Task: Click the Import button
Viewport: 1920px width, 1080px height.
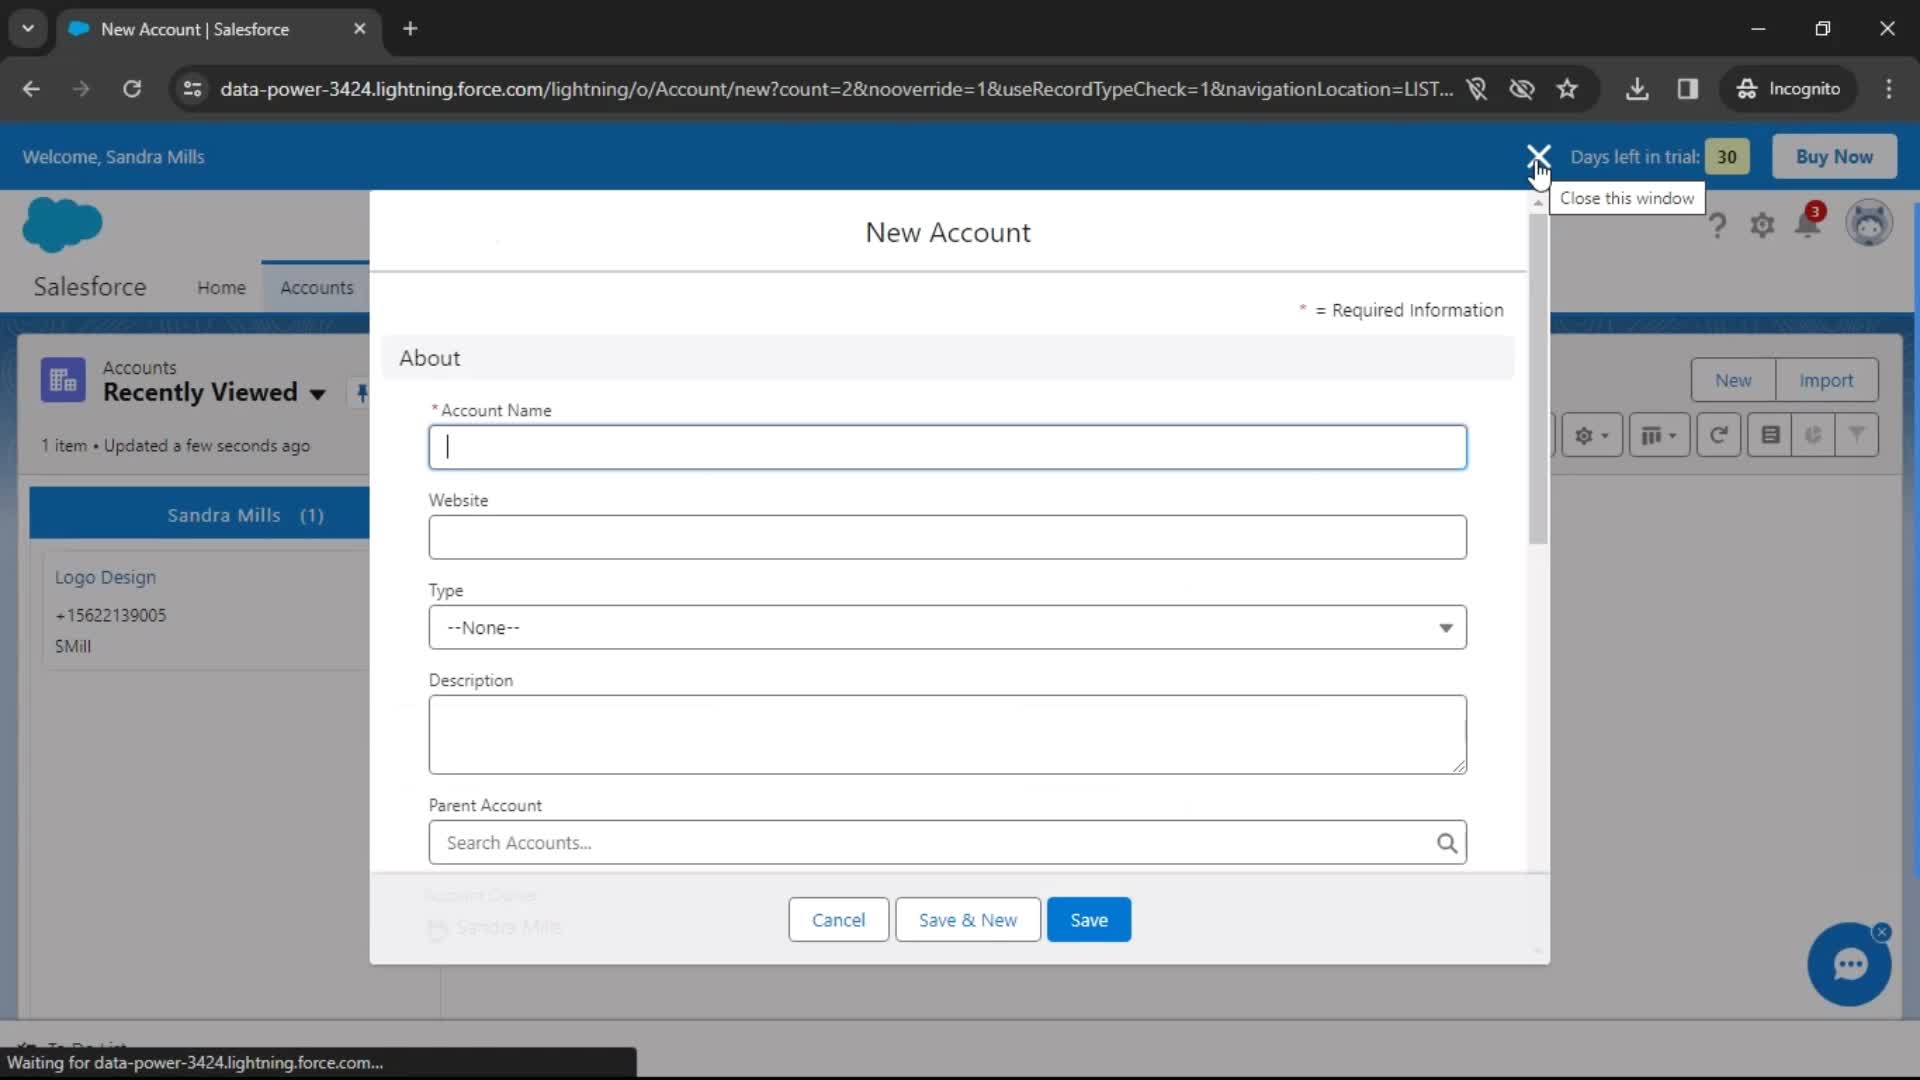Action: point(1826,380)
